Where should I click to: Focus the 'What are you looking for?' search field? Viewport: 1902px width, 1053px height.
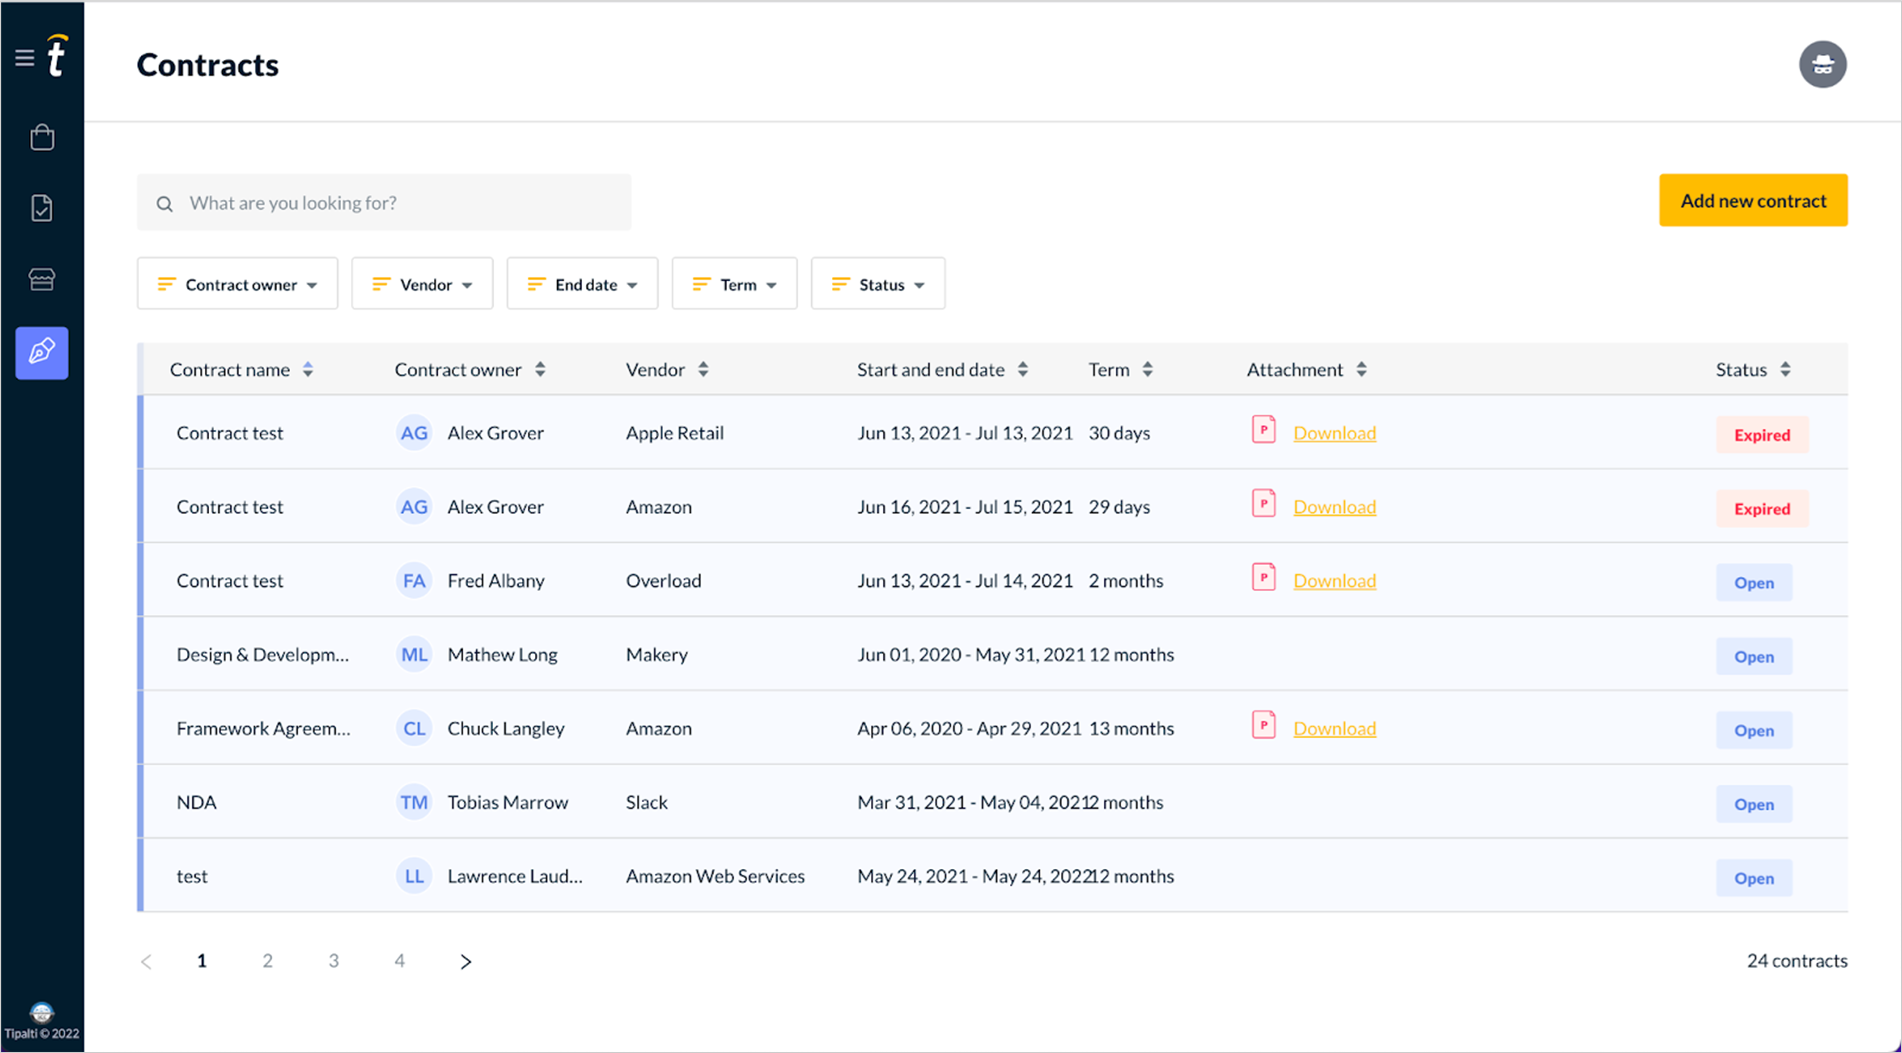coord(384,203)
